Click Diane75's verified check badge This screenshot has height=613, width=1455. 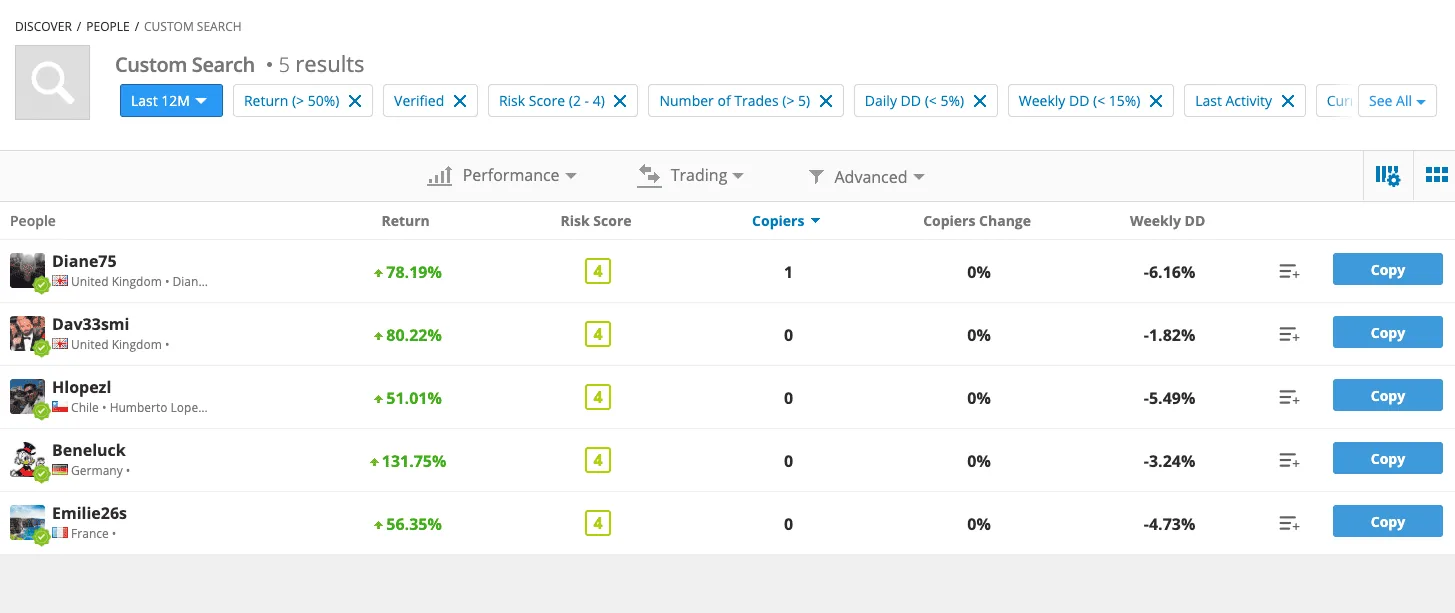coord(41,285)
